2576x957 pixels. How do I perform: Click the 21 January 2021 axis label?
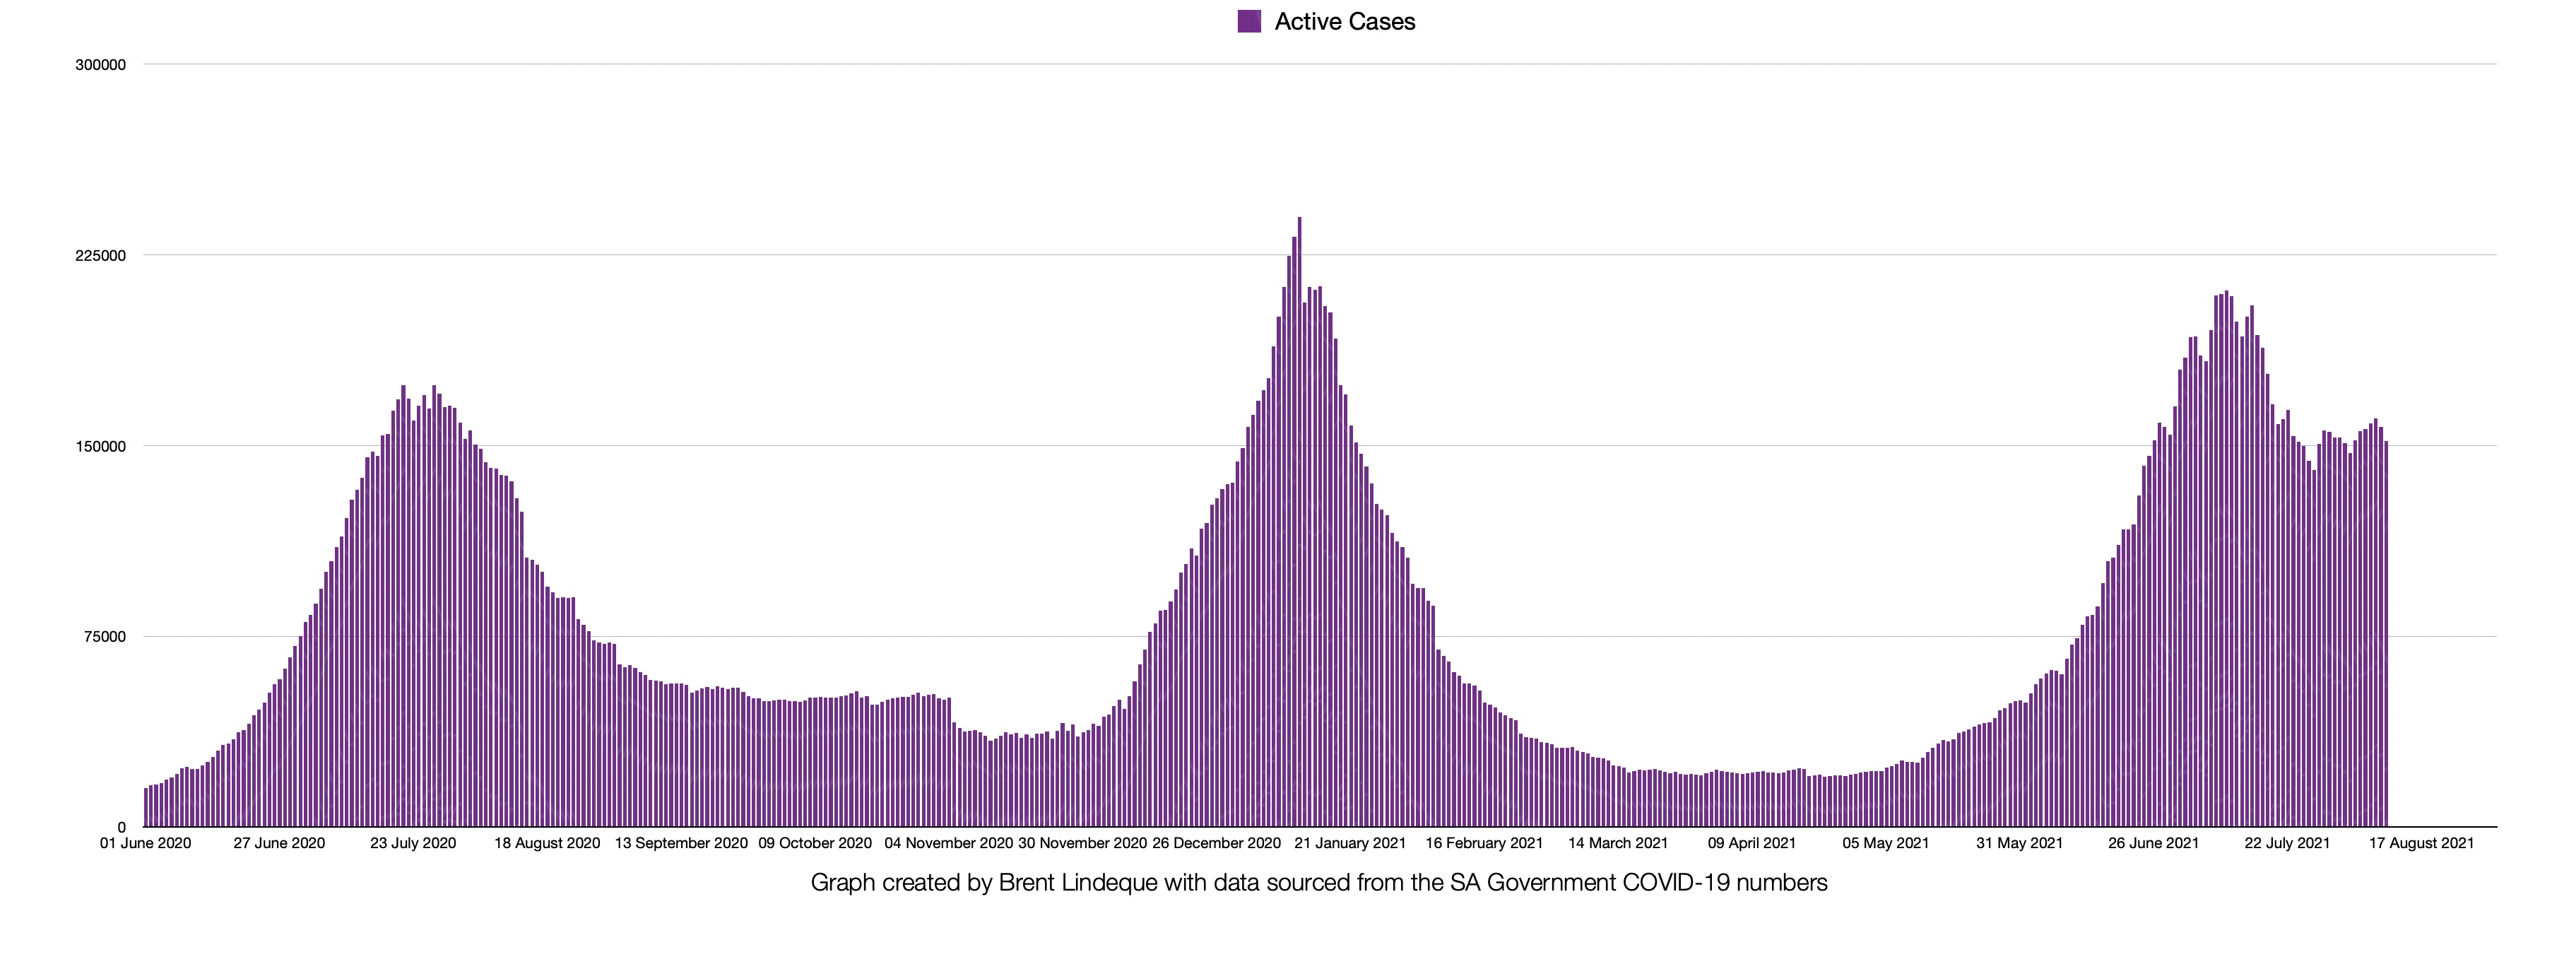click(x=1350, y=843)
